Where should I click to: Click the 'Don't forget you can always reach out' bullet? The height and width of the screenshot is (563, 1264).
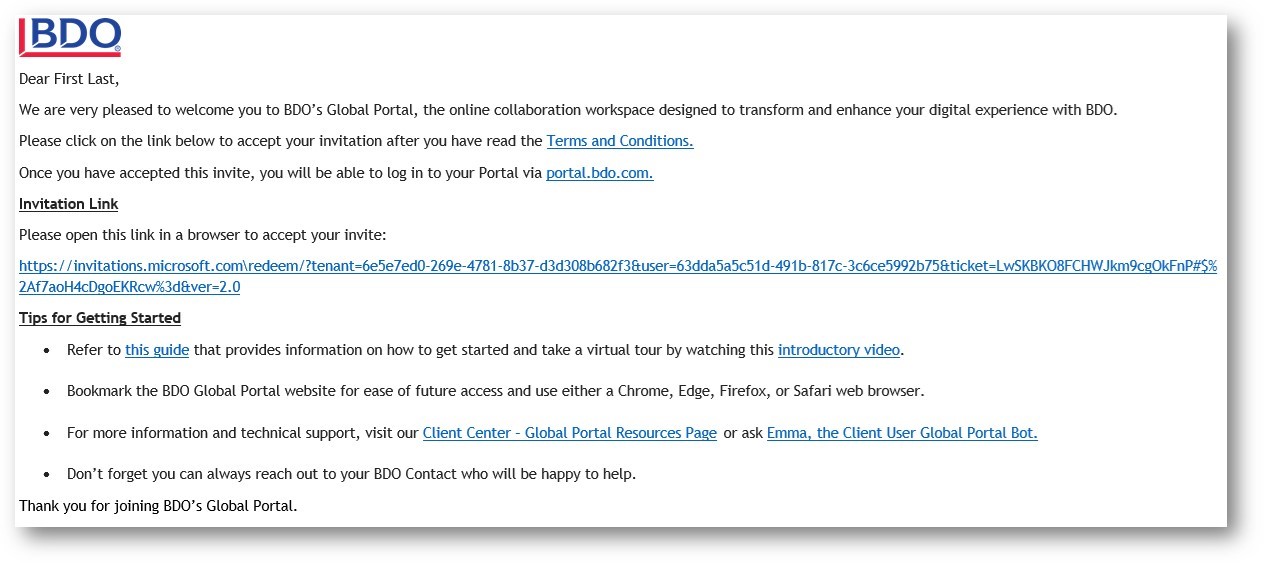tap(351, 473)
